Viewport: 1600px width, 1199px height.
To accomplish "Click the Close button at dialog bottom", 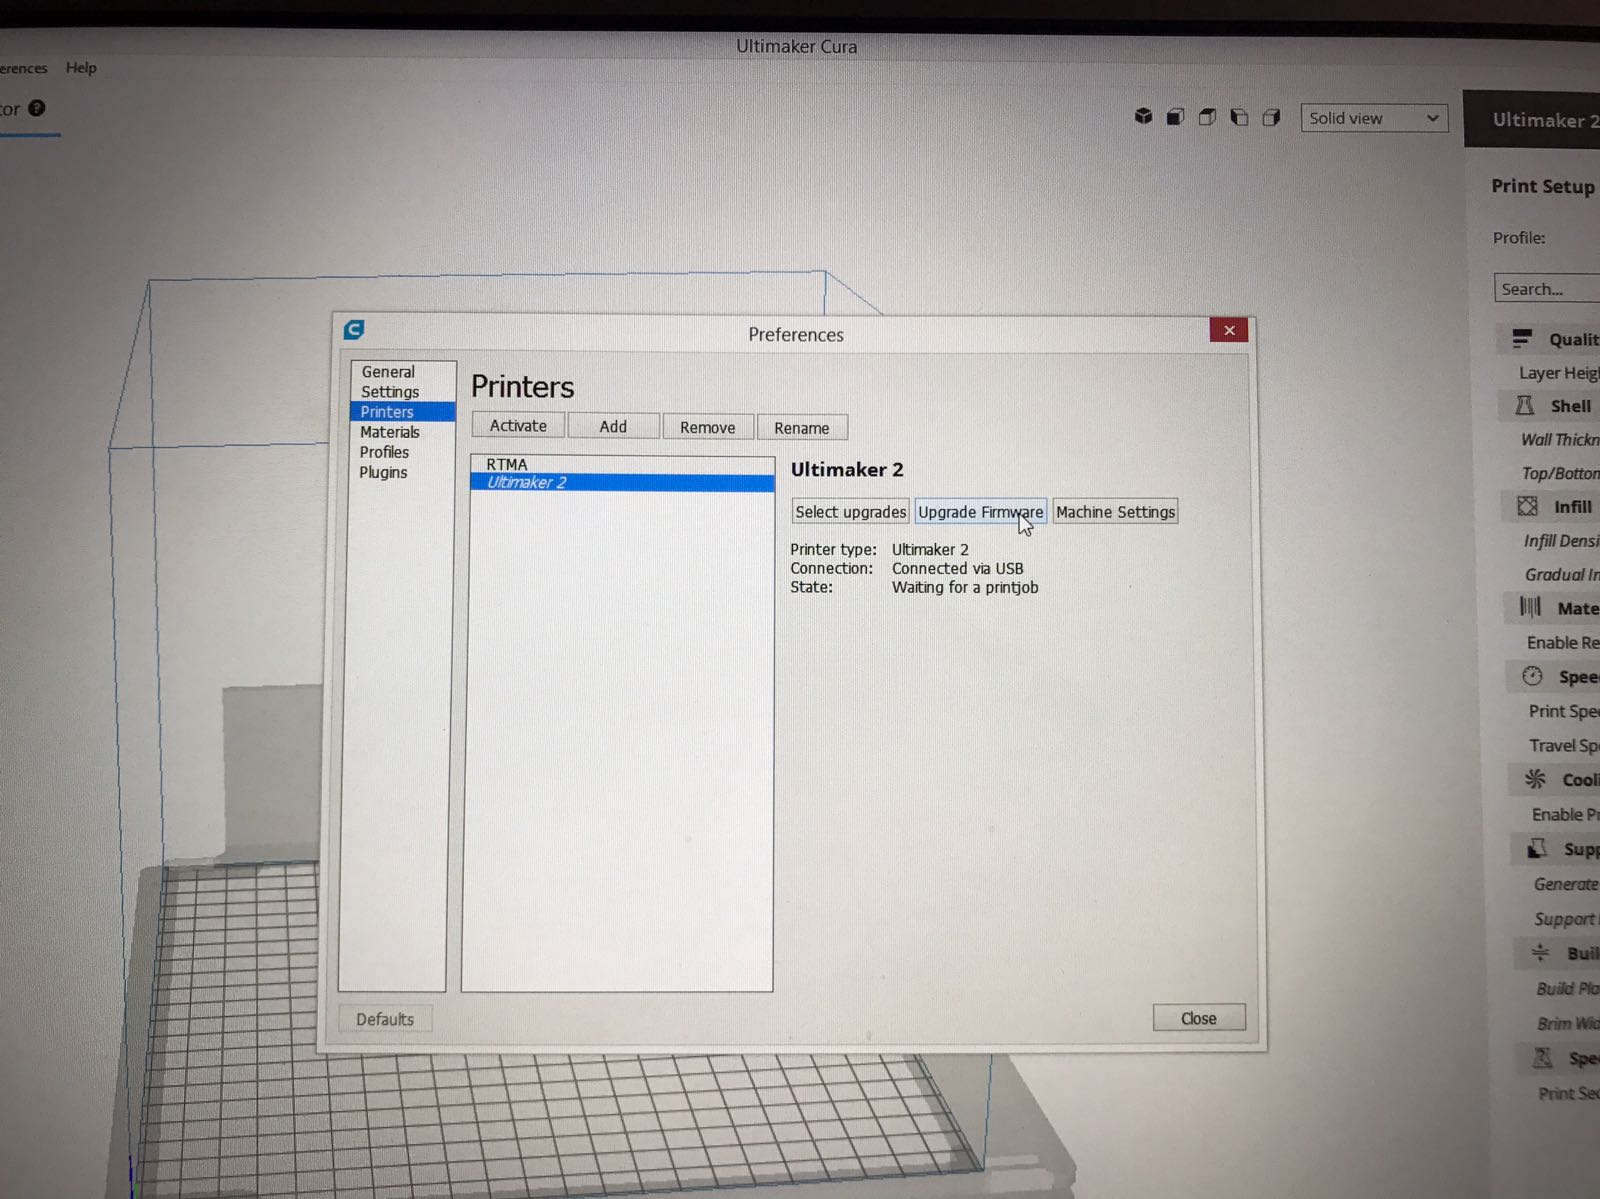I will coord(1199,1018).
